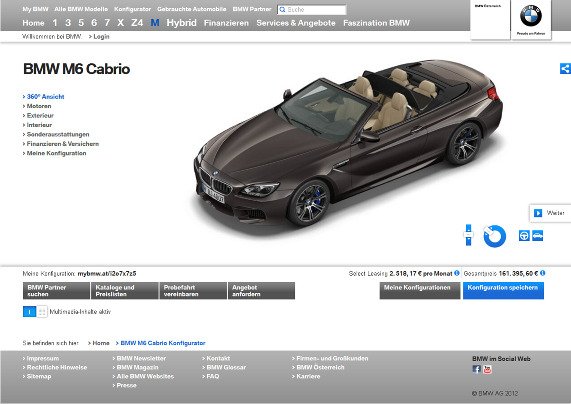The width and height of the screenshot is (571, 404).
Task: Open BMW Magazin footer link
Action: pyautogui.click(x=135, y=367)
